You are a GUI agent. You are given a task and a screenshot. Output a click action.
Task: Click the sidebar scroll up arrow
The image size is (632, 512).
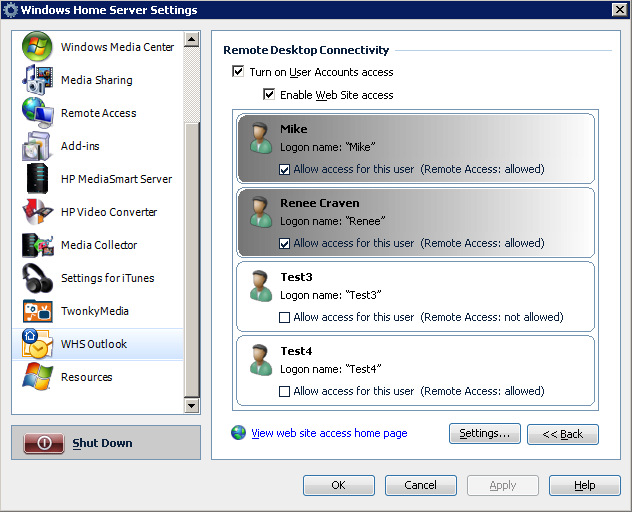(x=191, y=39)
